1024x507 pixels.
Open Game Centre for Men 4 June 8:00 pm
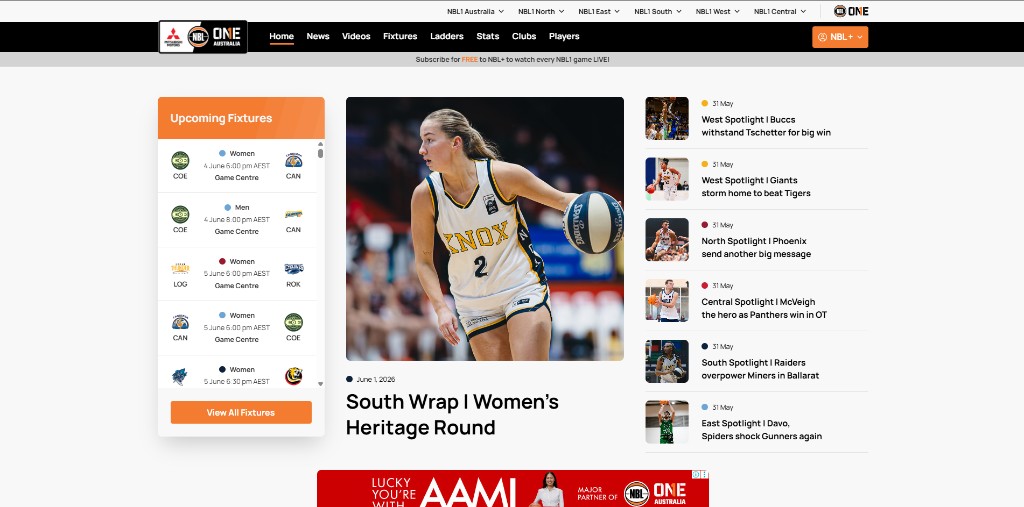(236, 231)
